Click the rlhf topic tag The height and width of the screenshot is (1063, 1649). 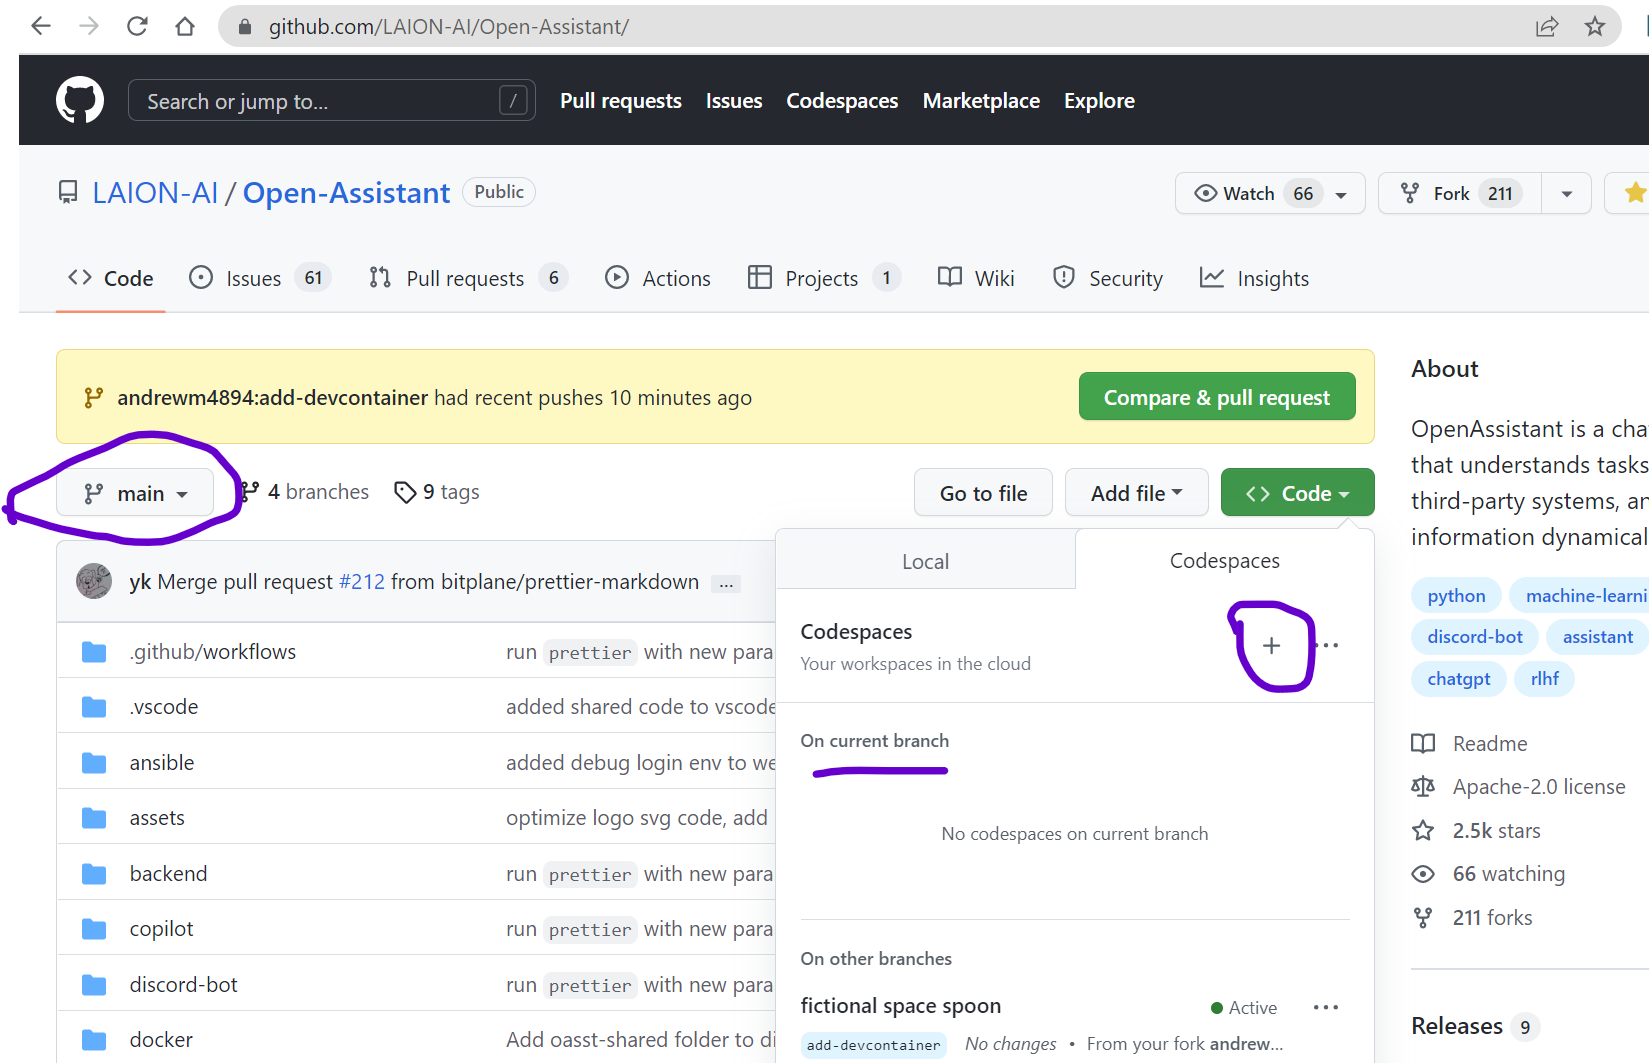pos(1544,679)
